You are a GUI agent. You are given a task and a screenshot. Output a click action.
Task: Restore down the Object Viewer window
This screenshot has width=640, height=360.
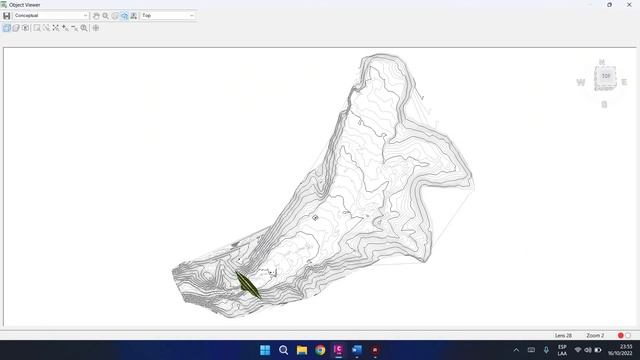[609, 4]
